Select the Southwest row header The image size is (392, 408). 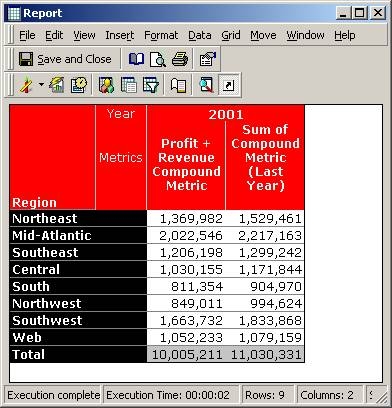[78, 320]
